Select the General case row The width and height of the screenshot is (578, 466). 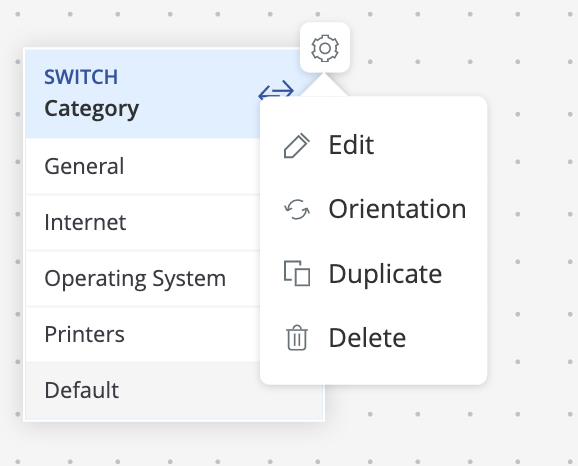pos(143,166)
